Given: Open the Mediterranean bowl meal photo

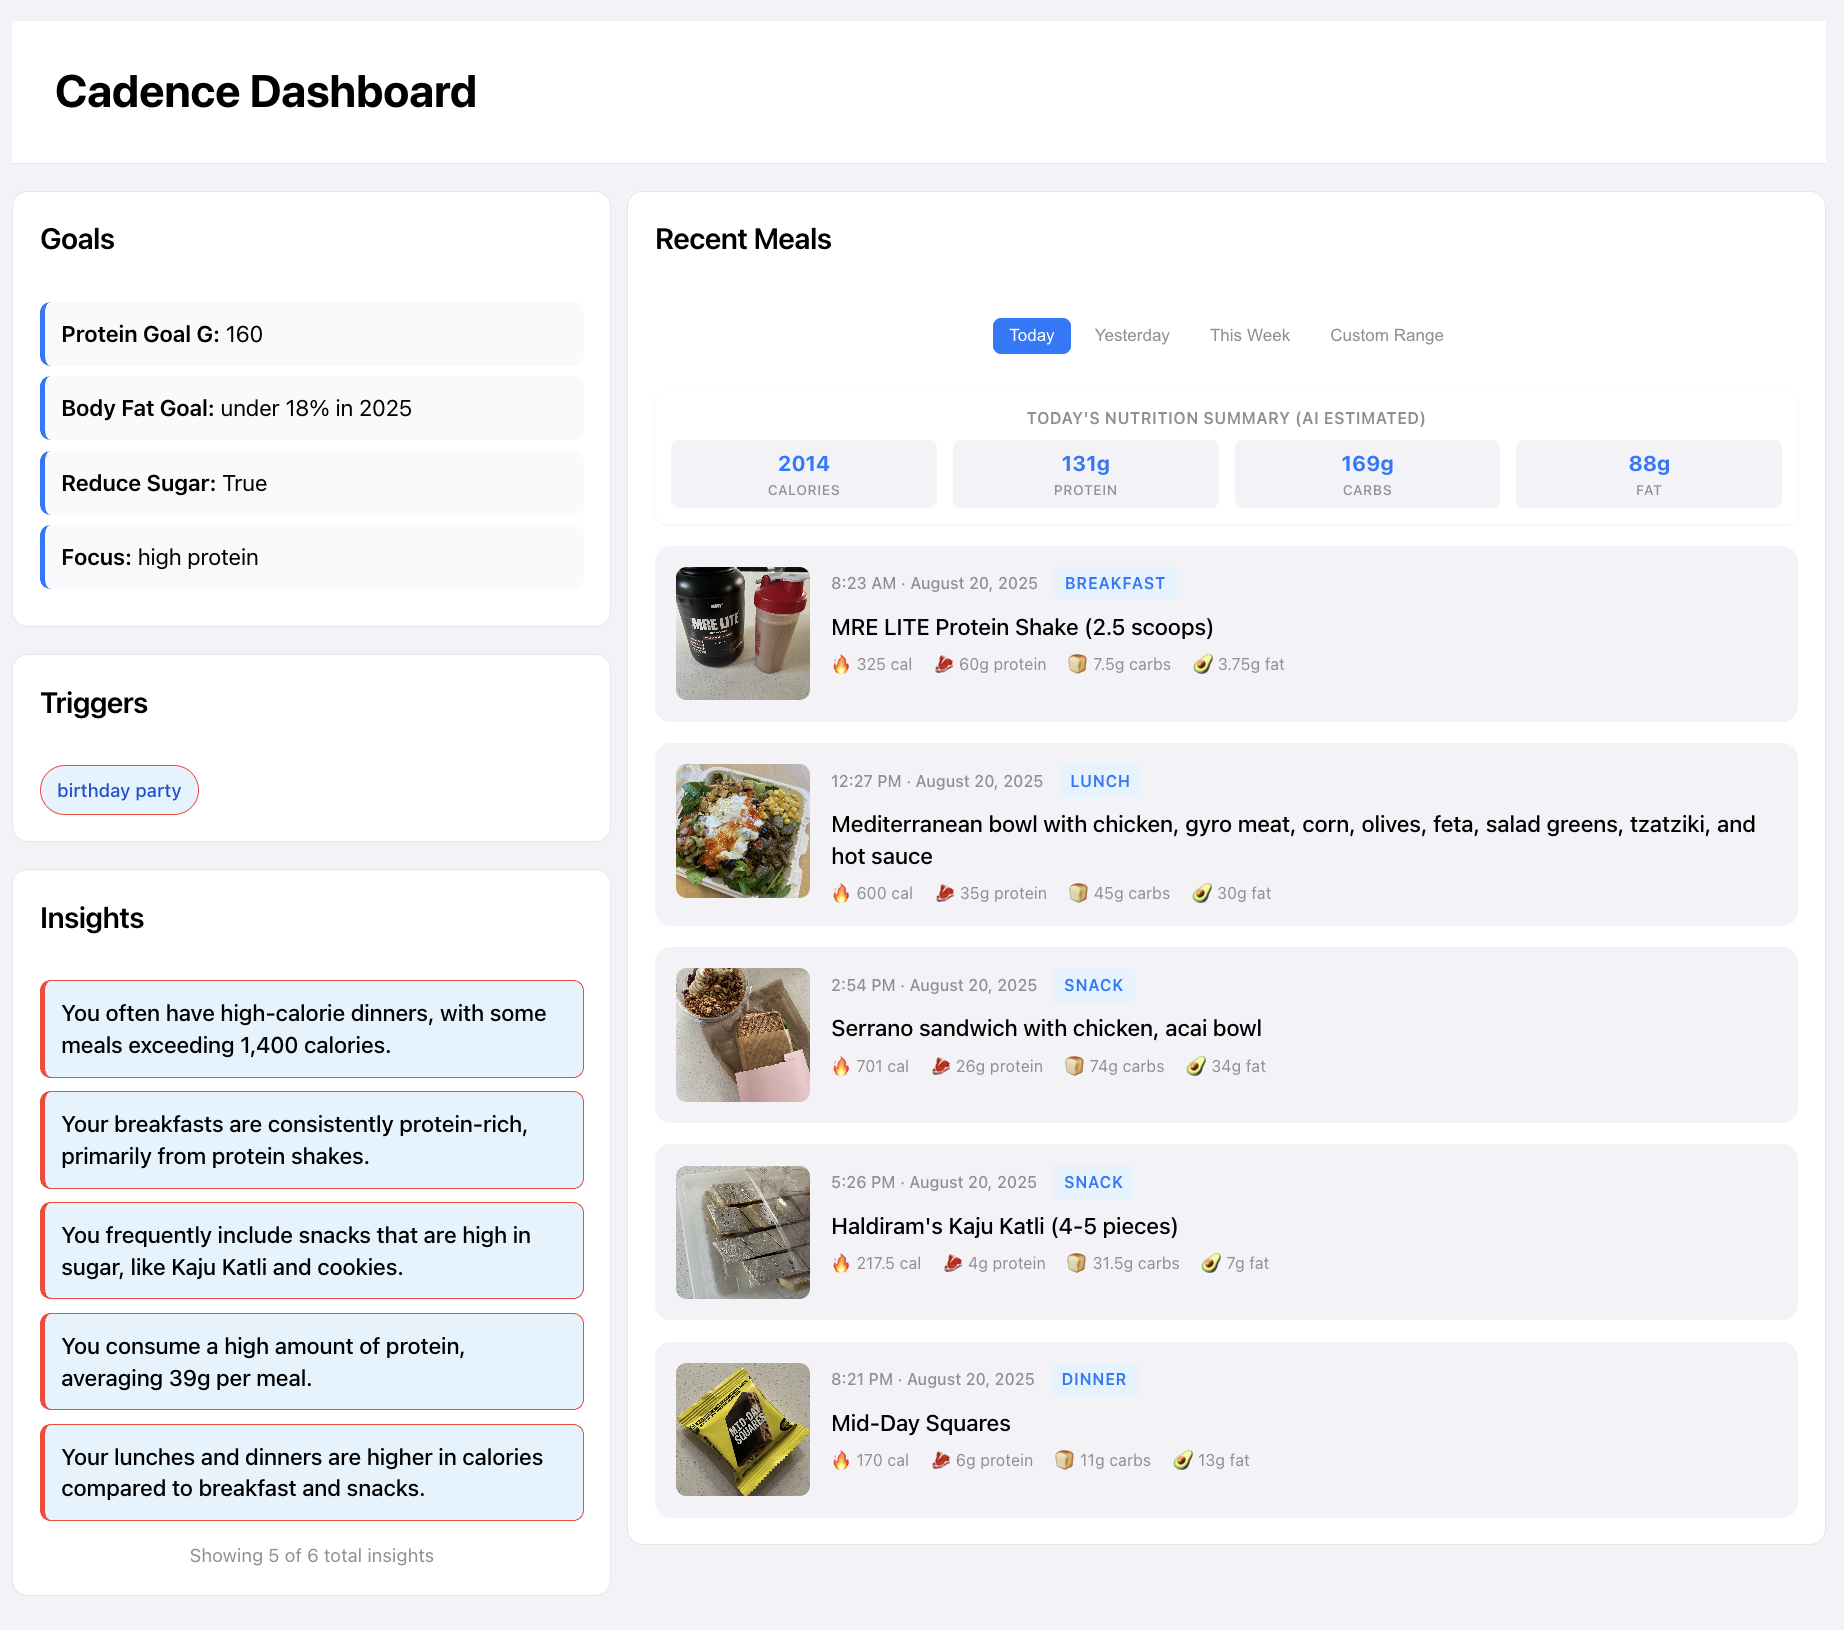Looking at the screenshot, I should [742, 831].
